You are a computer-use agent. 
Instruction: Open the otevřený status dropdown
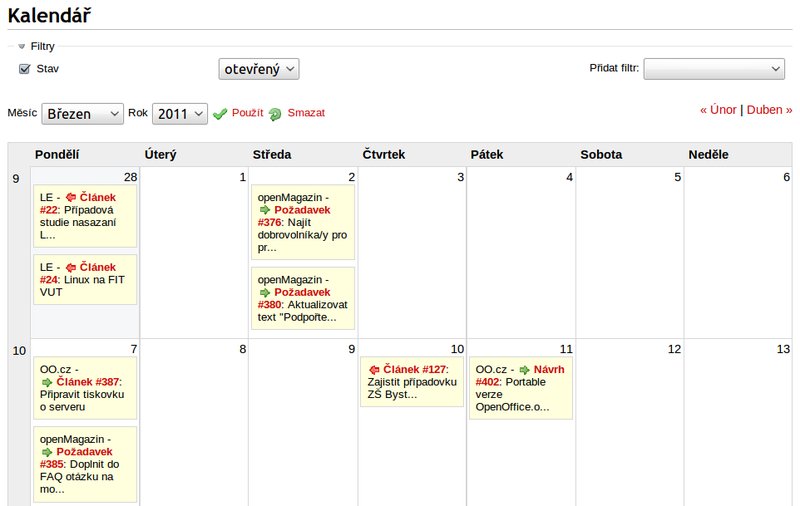pos(259,69)
